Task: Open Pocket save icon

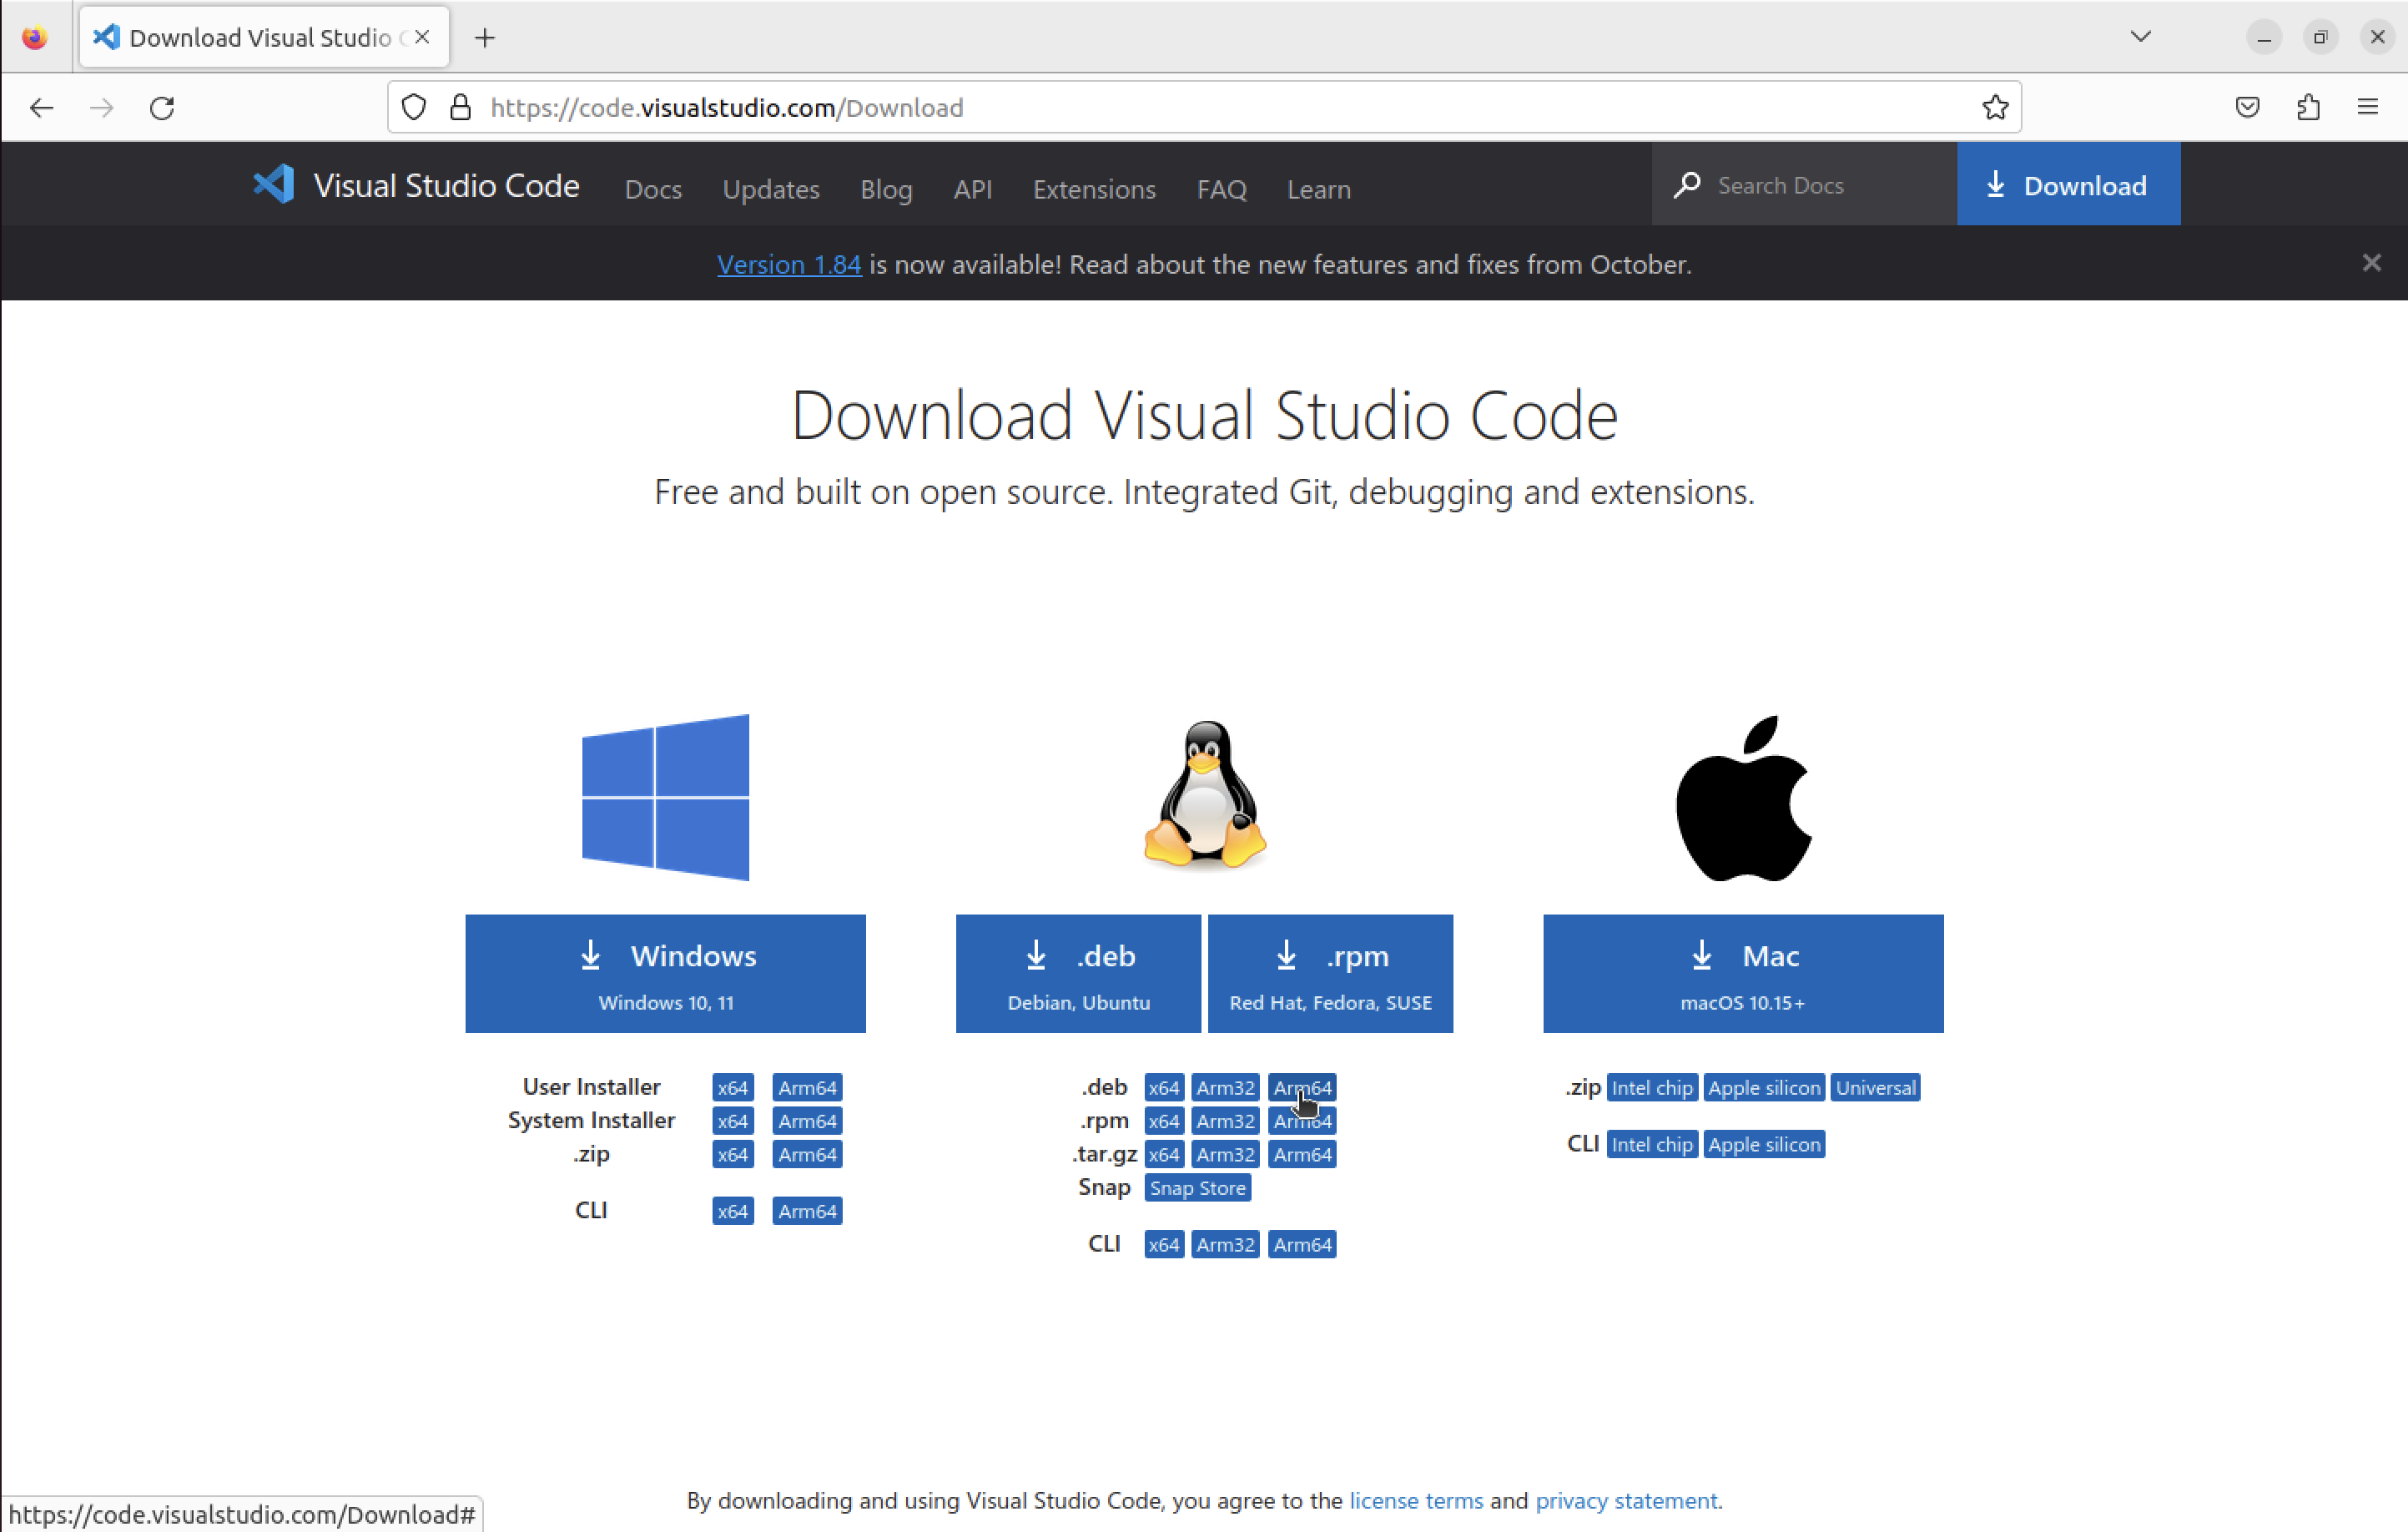Action: click(x=2247, y=107)
